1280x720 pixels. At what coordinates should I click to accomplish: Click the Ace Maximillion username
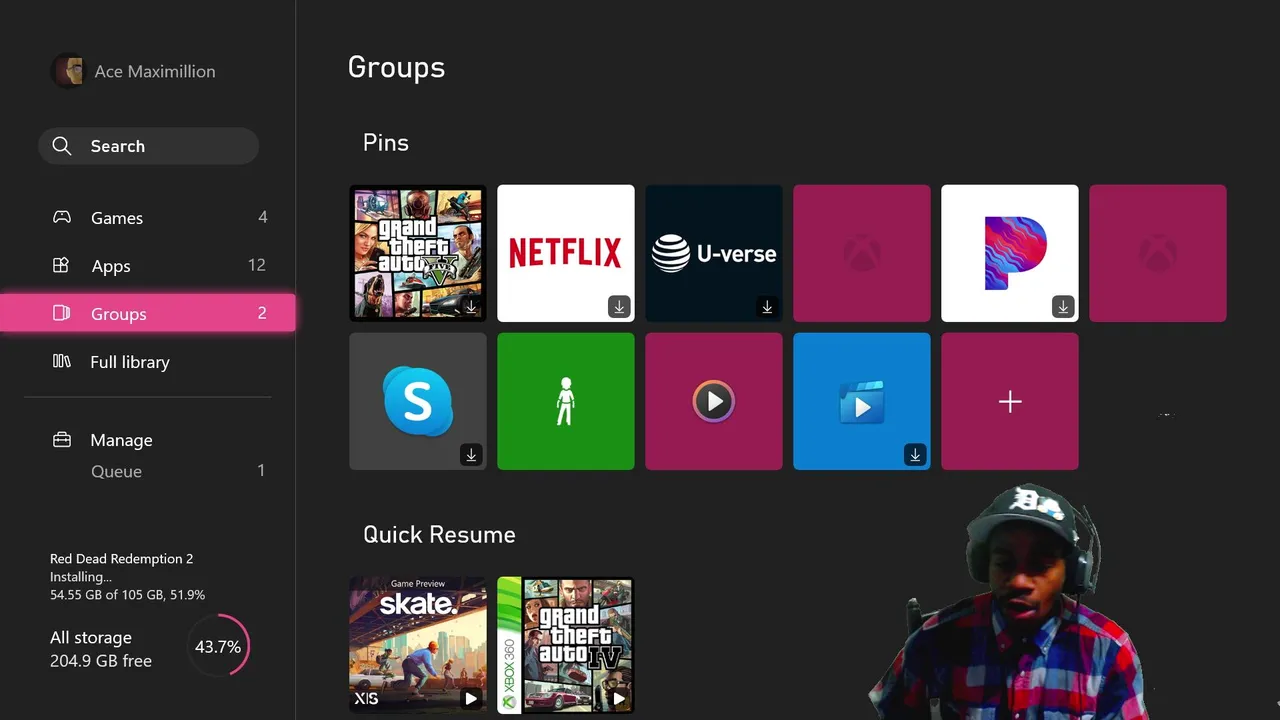coord(155,71)
